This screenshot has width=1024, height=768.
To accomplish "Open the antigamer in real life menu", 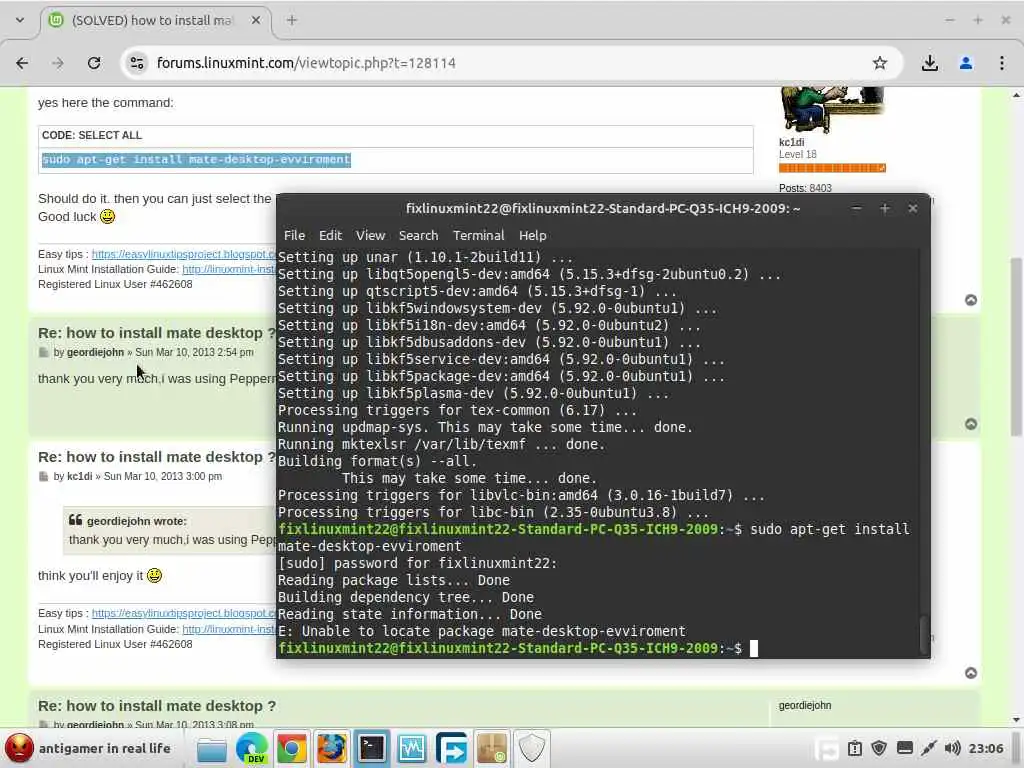I will (x=88, y=748).
